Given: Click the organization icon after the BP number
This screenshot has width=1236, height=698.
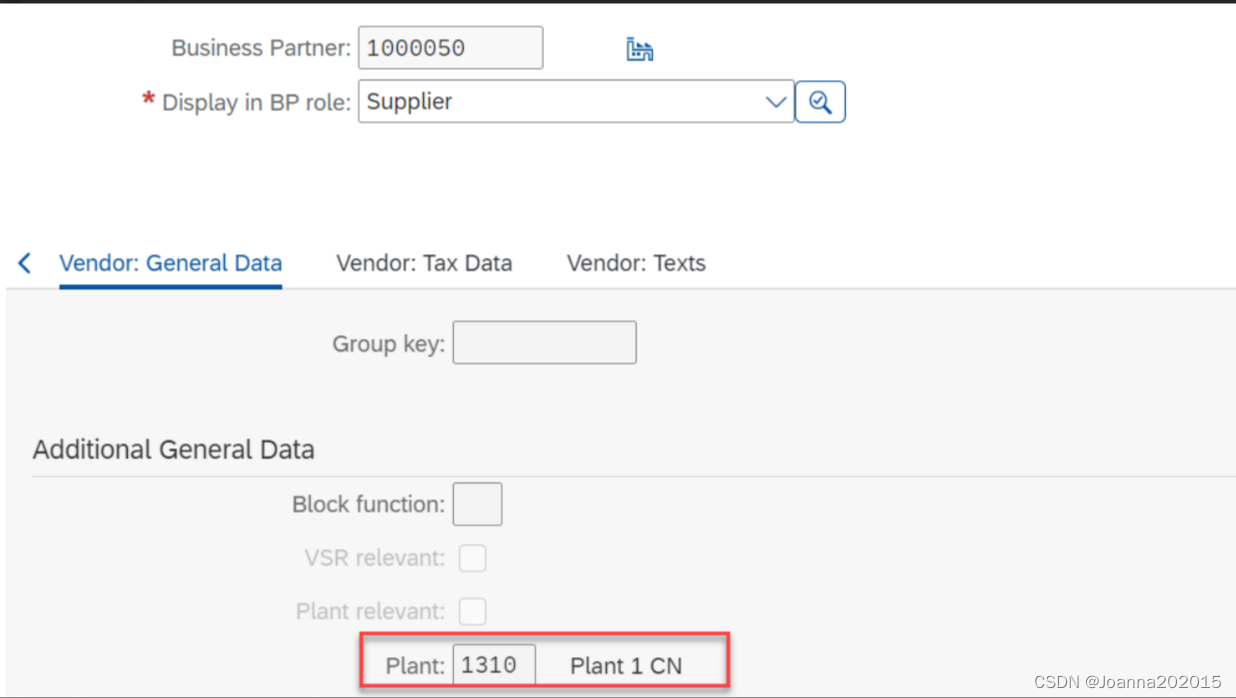Looking at the screenshot, I should click(639, 47).
